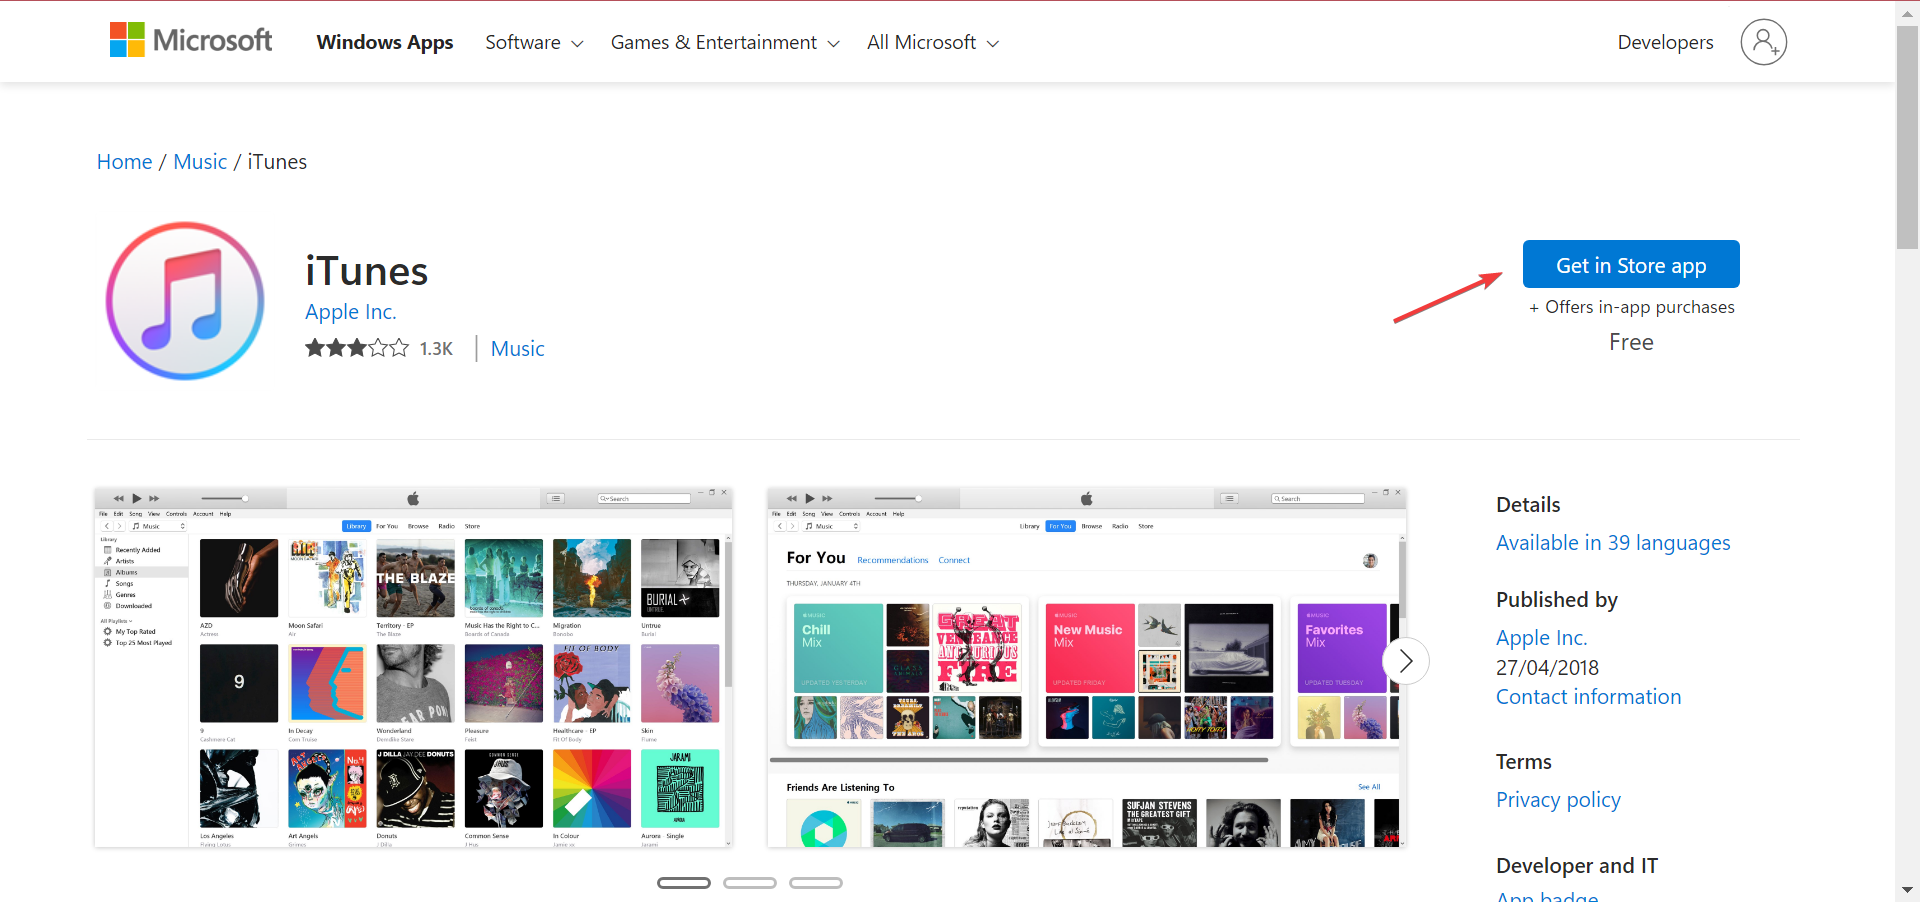
Task: Click the Free price label
Action: [x=1631, y=342]
